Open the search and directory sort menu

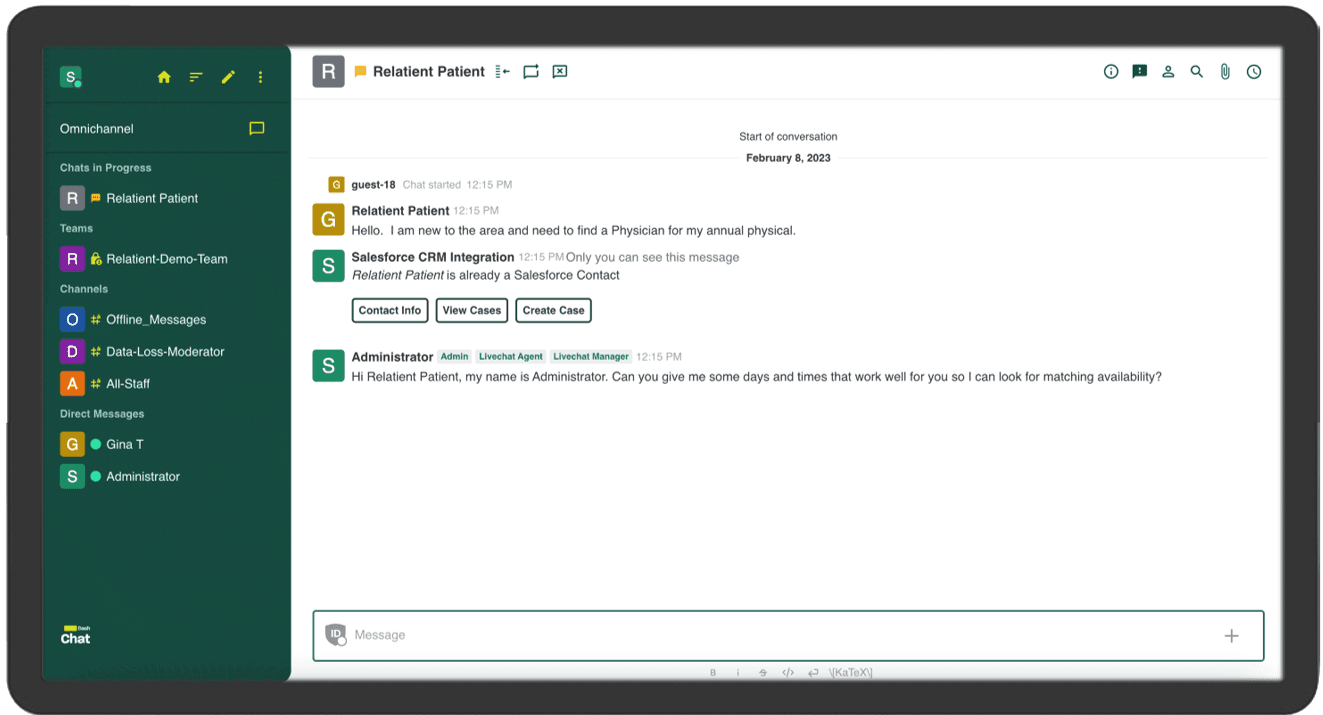tap(196, 76)
